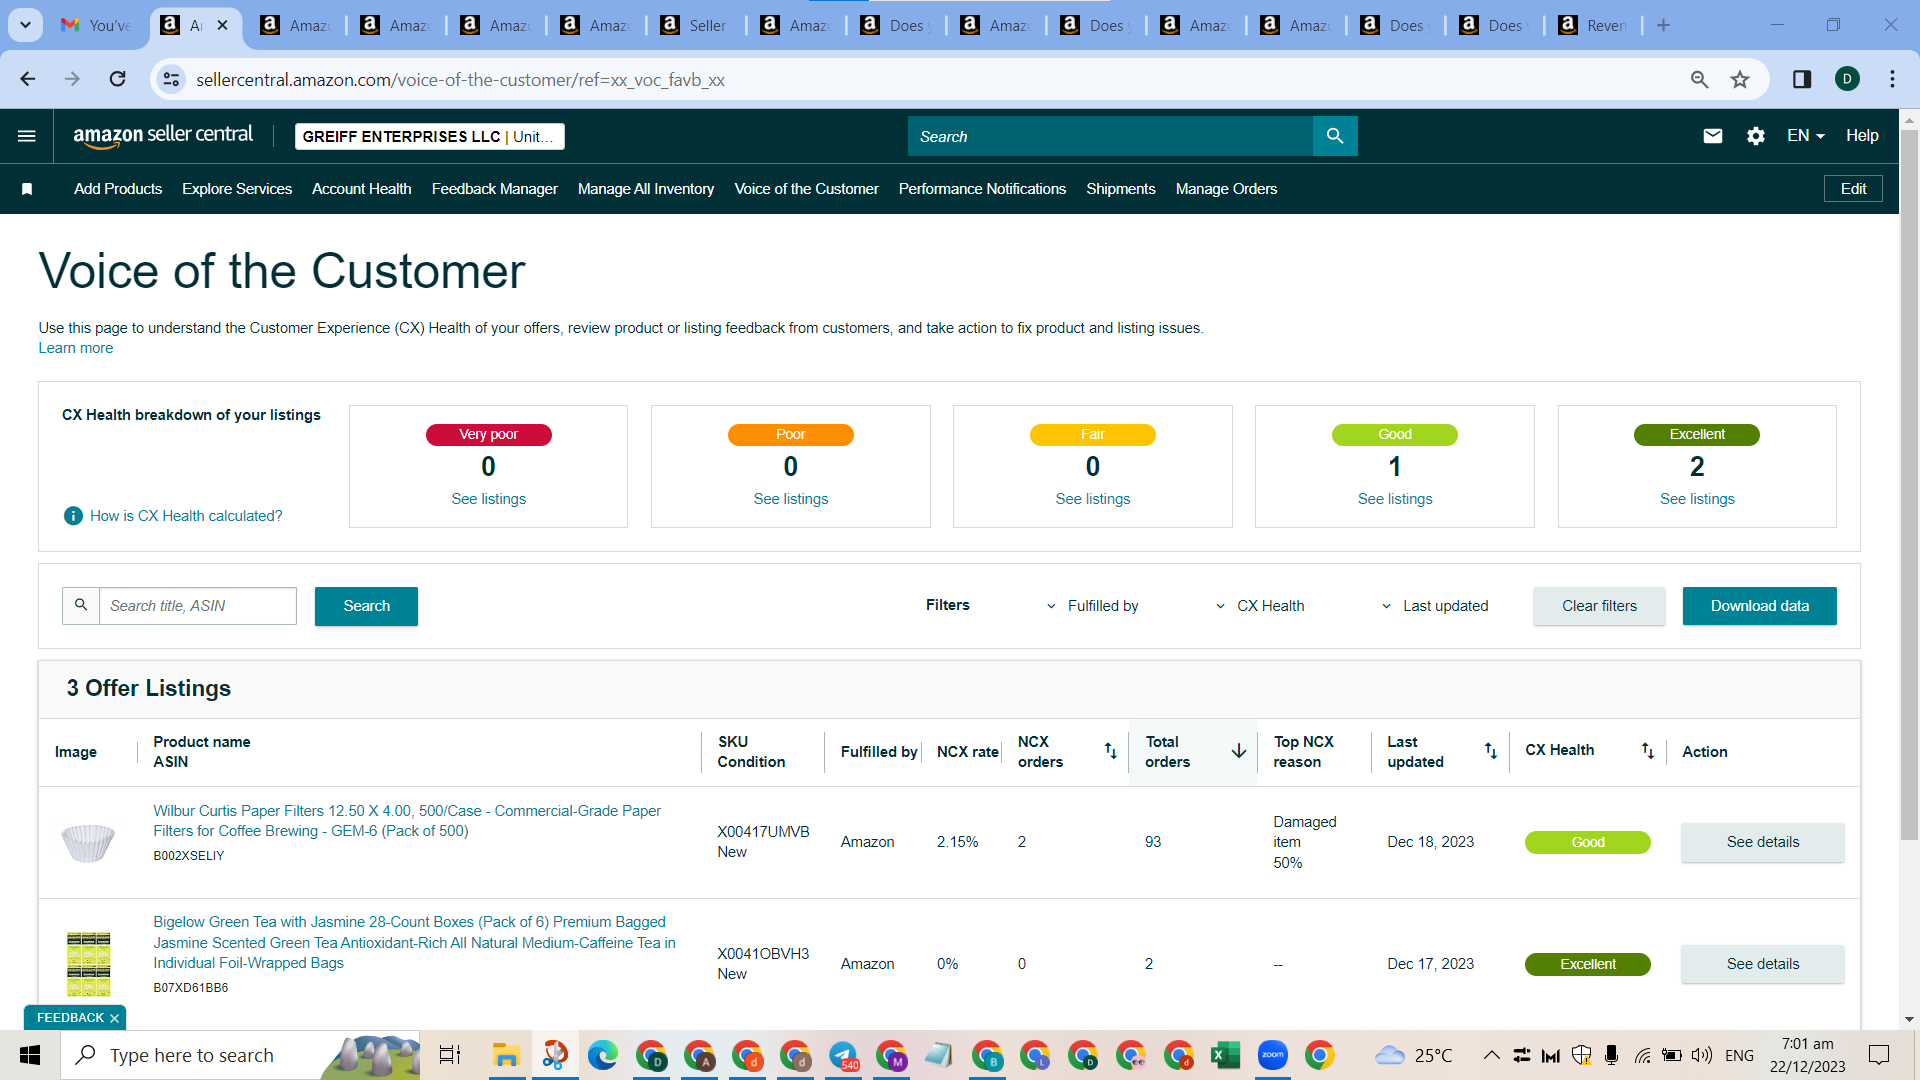Click the top Seller Central search field
This screenshot has height=1080, width=1920.
[x=1110, y=136]
